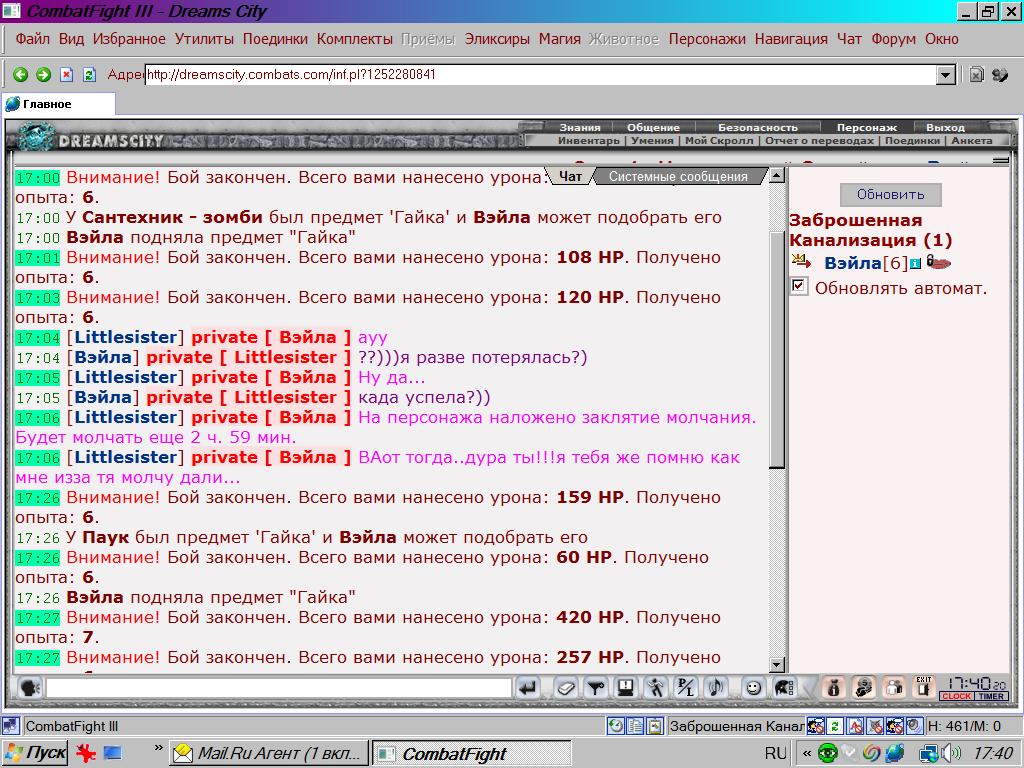Click the page icon right of address bar
Screen dimensions: 1024x768
[976, 75]
